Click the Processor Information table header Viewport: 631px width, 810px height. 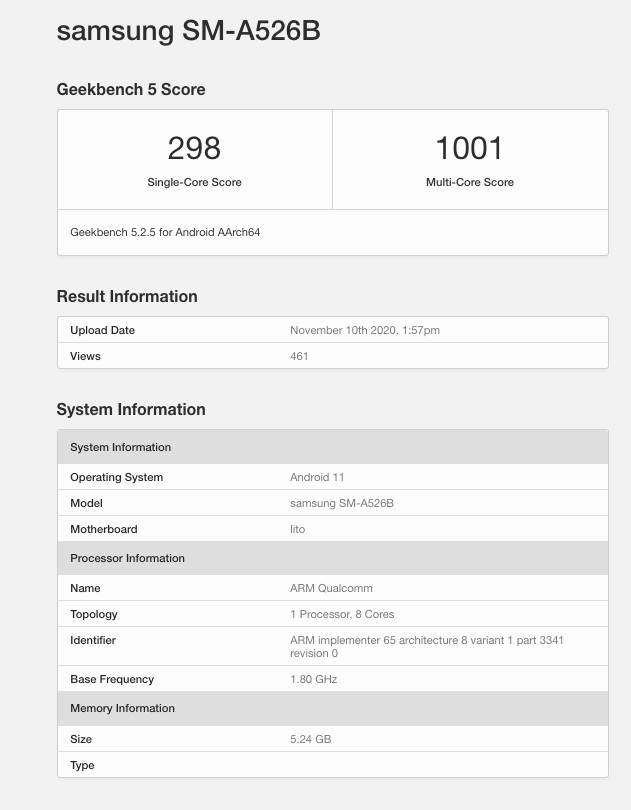[333, 558]
